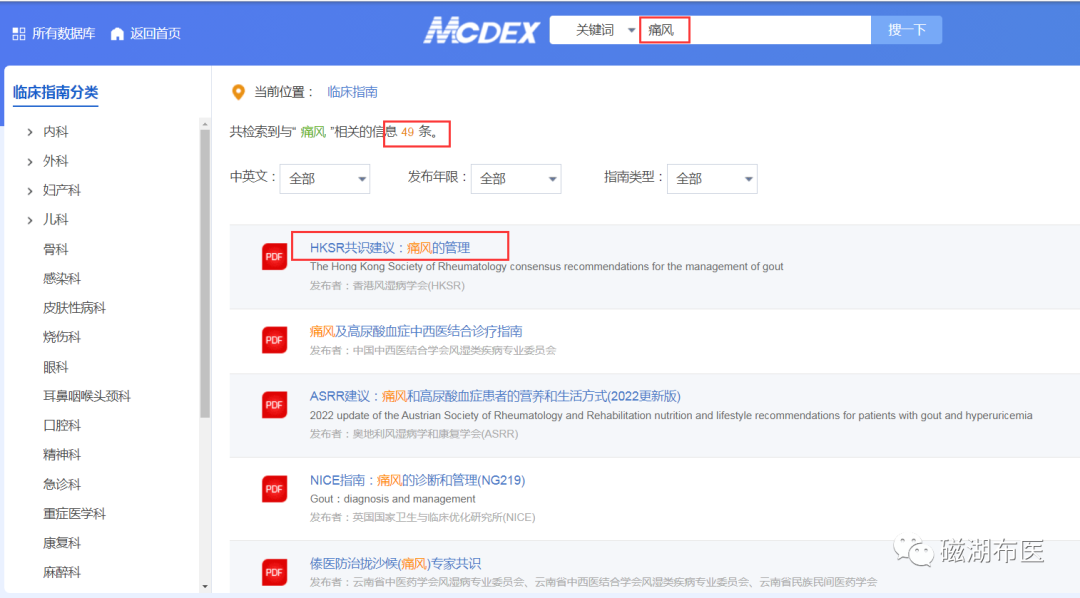
Task: Open the 发布年限 filter dropdown
Action: pyautogui.click(x=516, y=179)
